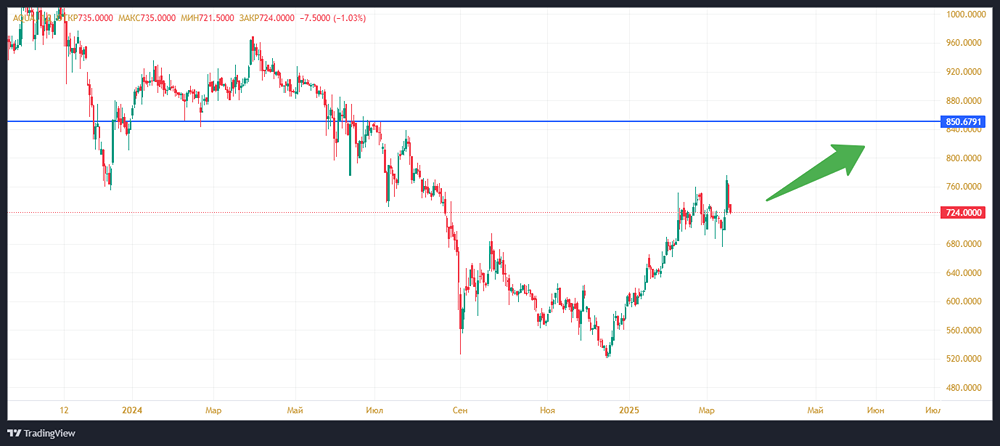The image size is (1000, 446).
Task: Click the blue horizontal level line
Action: (x=472, y=121)
